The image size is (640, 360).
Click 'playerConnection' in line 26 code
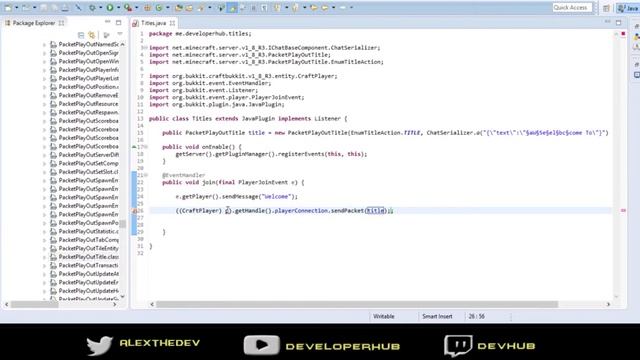click(301, 211)
